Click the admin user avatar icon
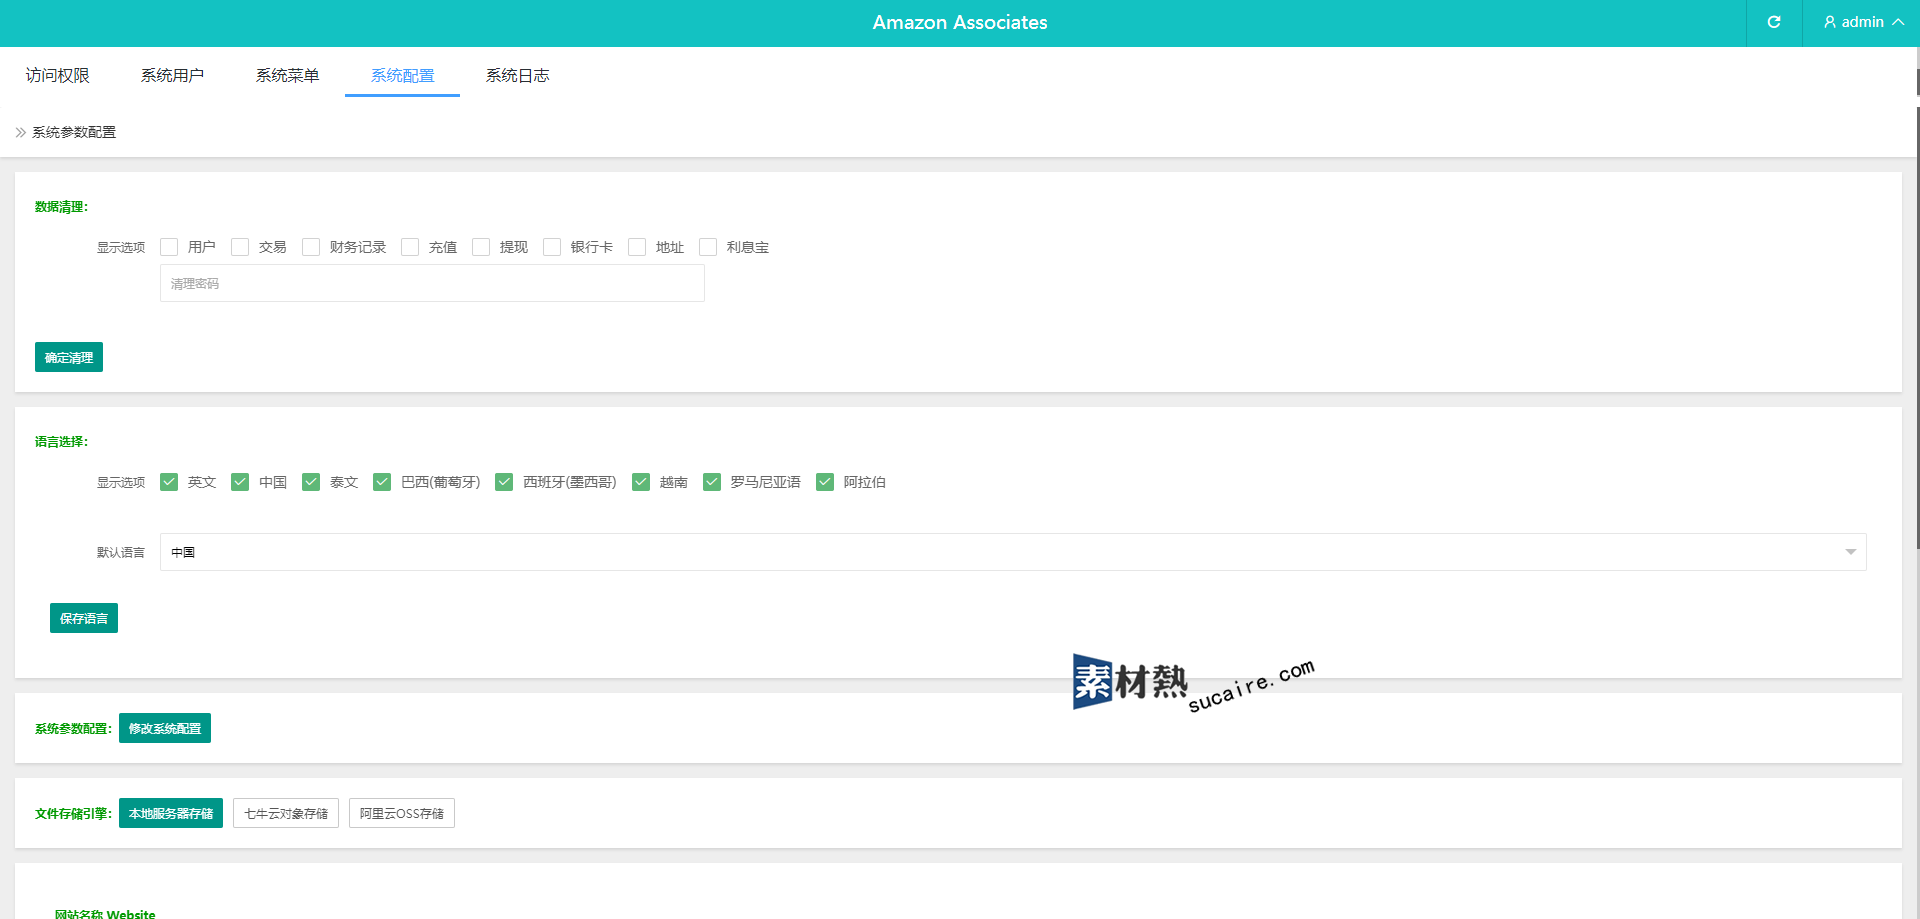1920x919 pixels. pos(1829,22)
